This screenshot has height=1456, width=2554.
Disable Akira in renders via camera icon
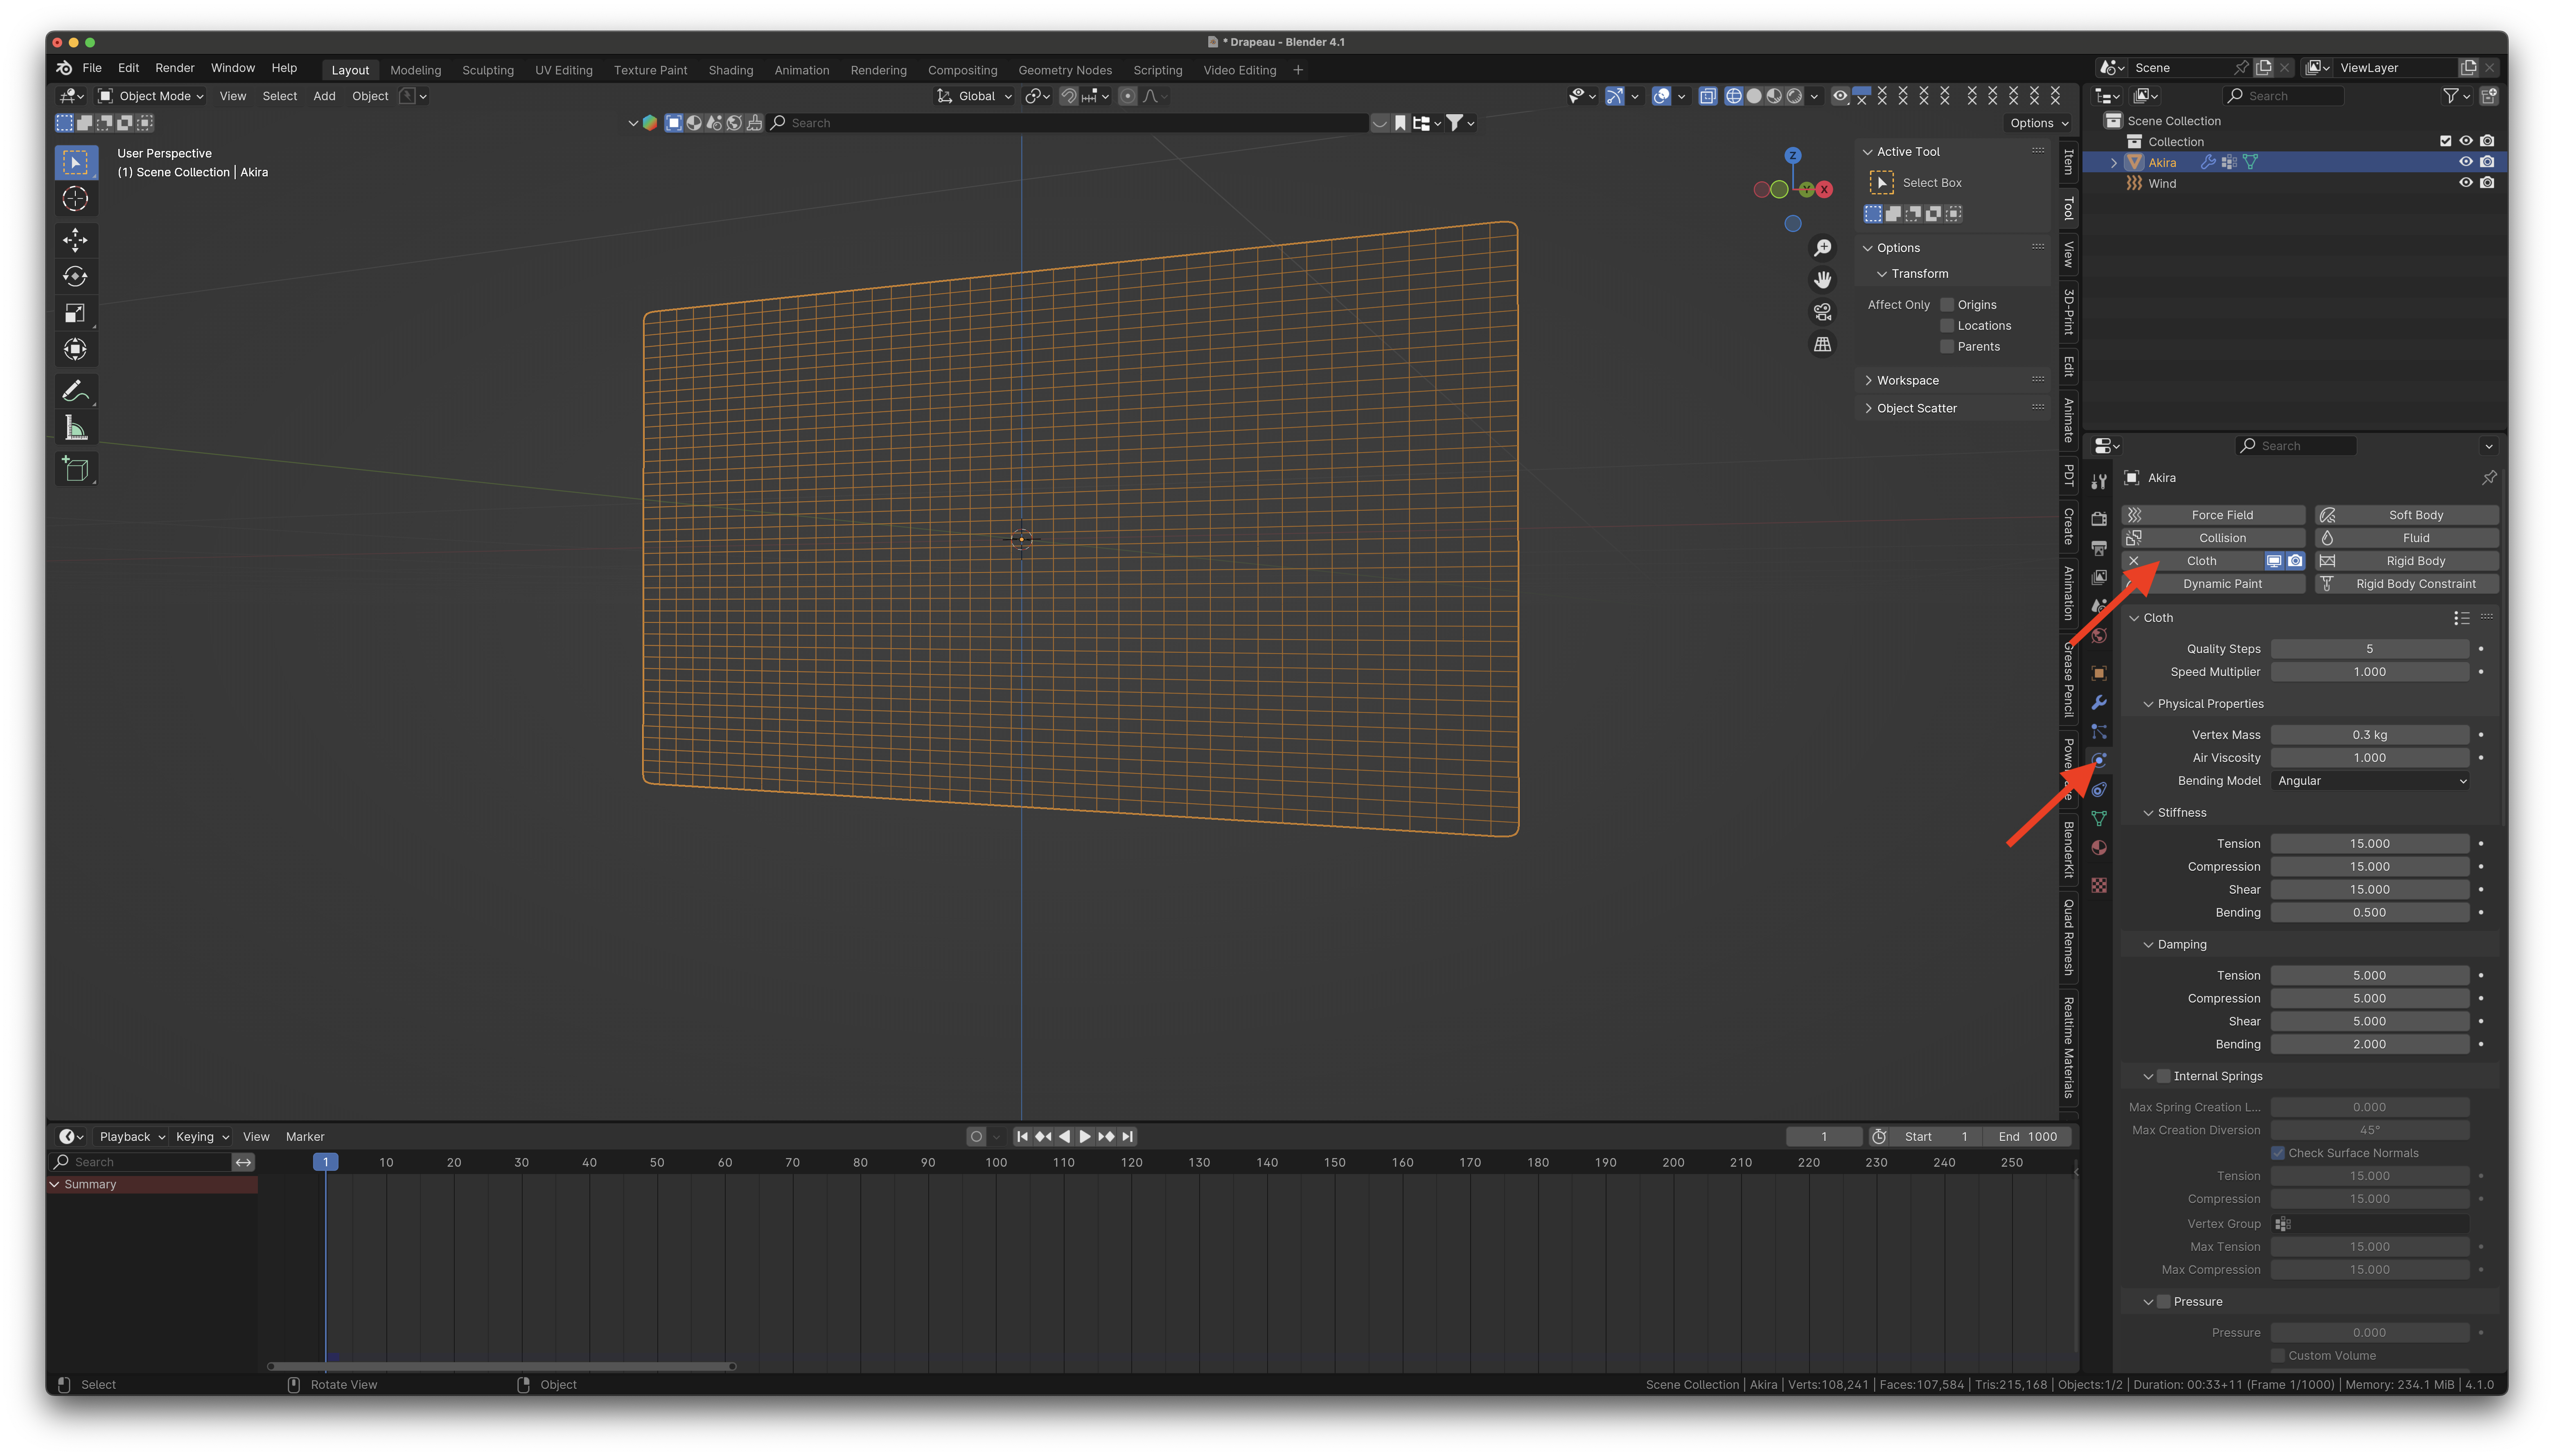pos(2487,162)
